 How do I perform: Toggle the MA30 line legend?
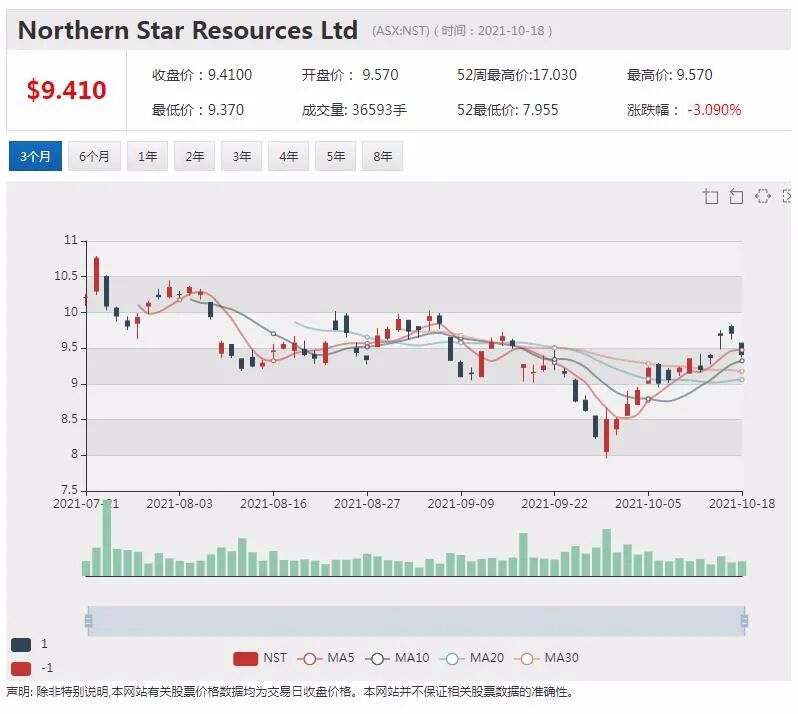click(546, 658)
